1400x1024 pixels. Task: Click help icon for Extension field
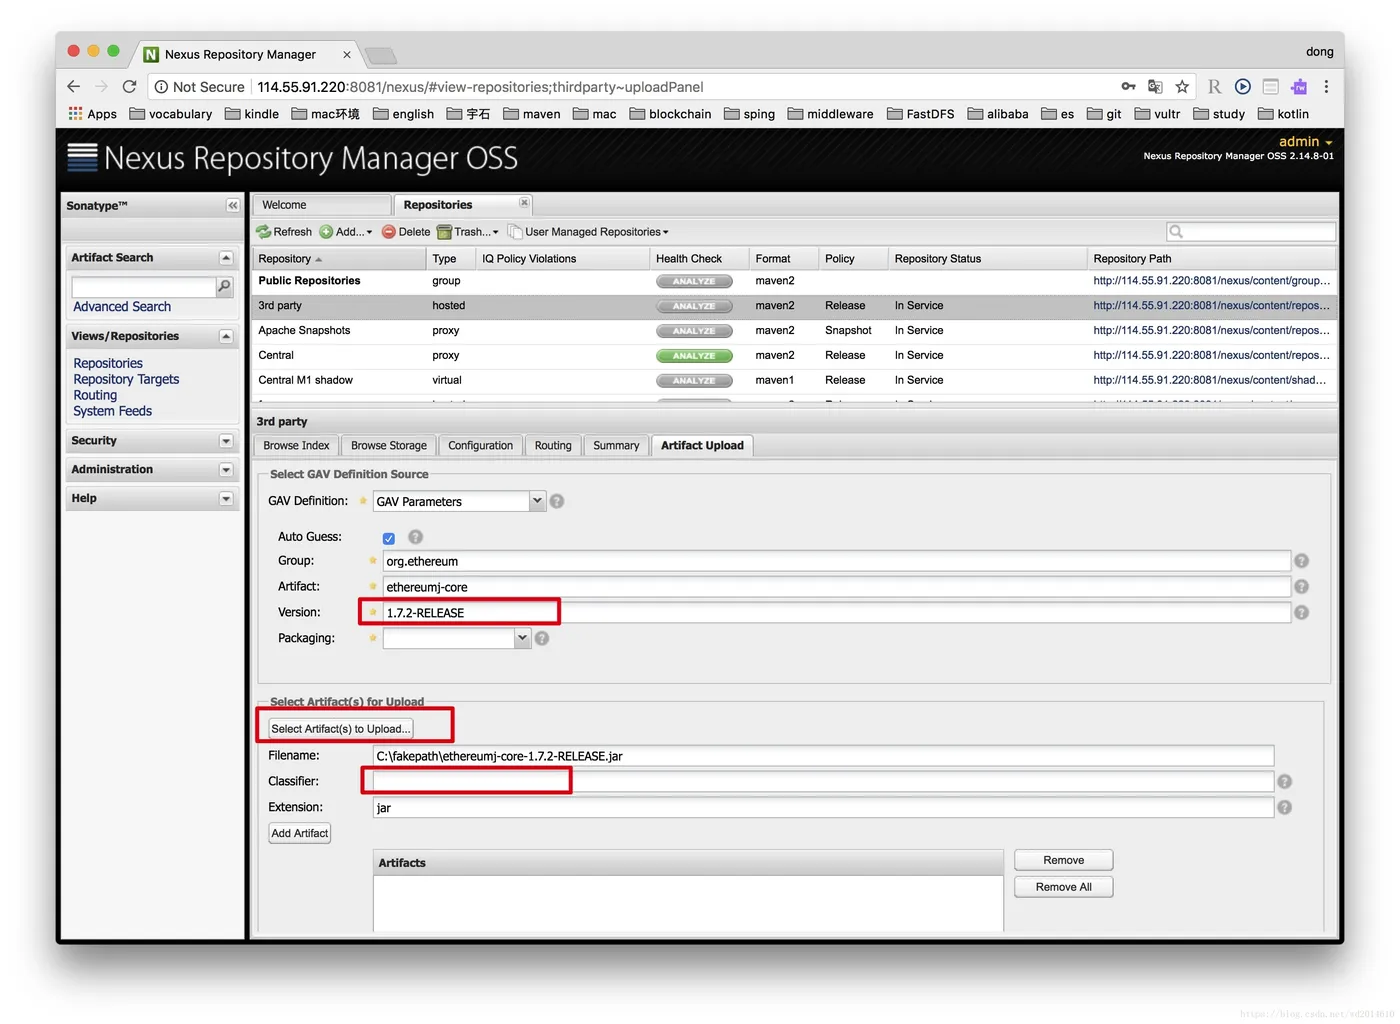(1285, 807)
